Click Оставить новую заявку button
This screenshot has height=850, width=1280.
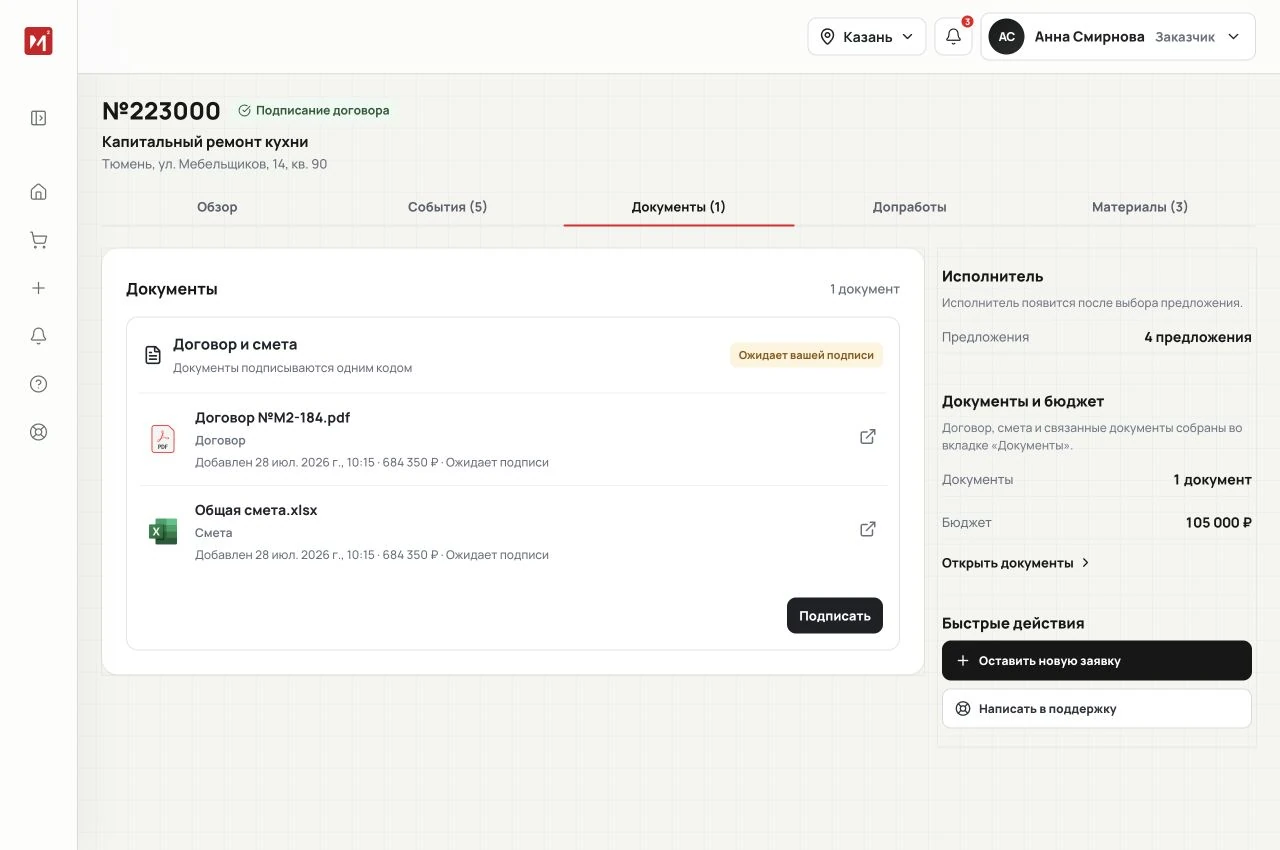tap(1097, 661)
